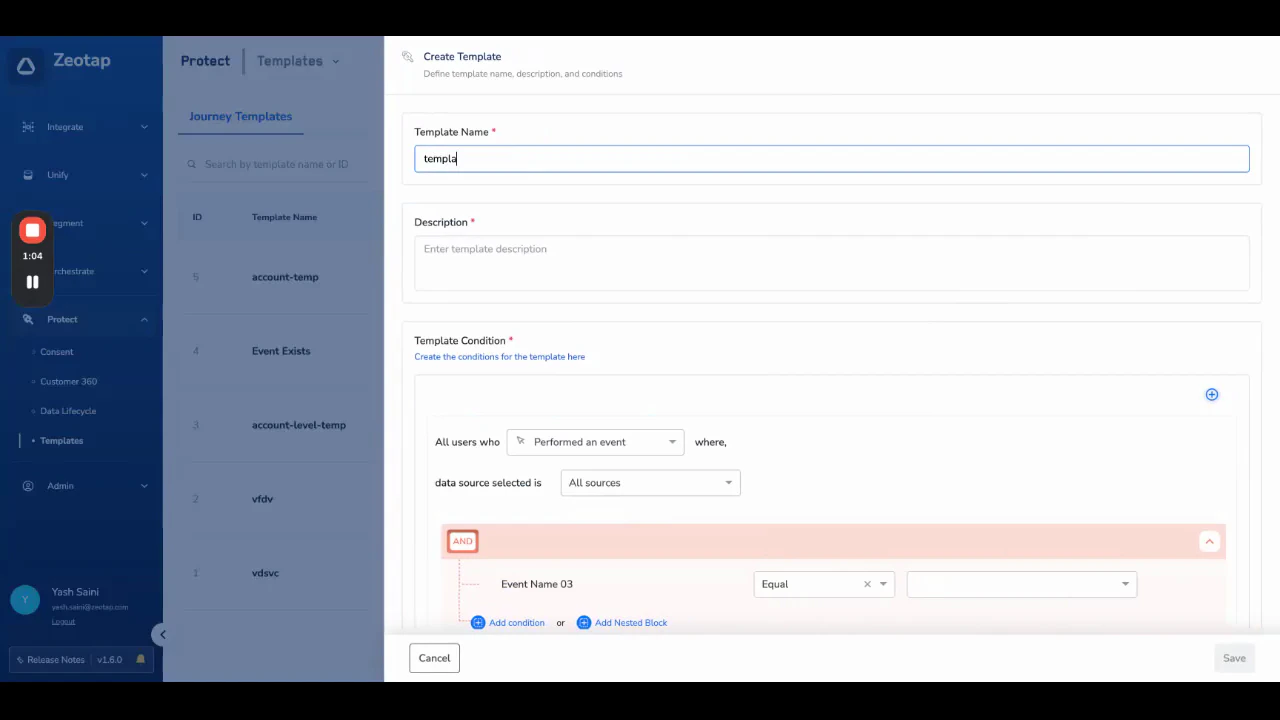Switch to the Journey Templates tab
Viewport: 1280px width, 720px height.
click(240, 116)
